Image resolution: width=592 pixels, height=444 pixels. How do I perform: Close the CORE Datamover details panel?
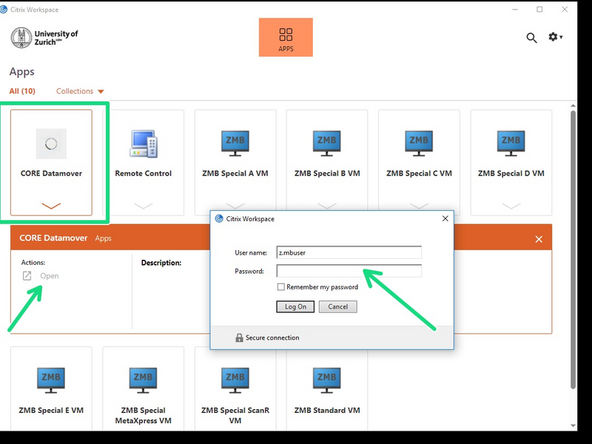click(x=539, y=239)
